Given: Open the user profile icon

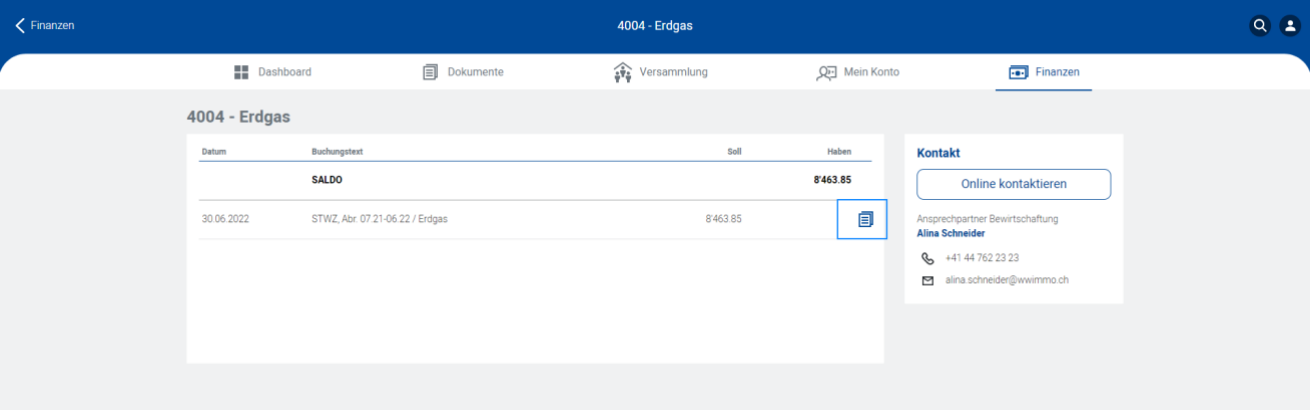Looking at the screenshot, I should point(1289,25).
